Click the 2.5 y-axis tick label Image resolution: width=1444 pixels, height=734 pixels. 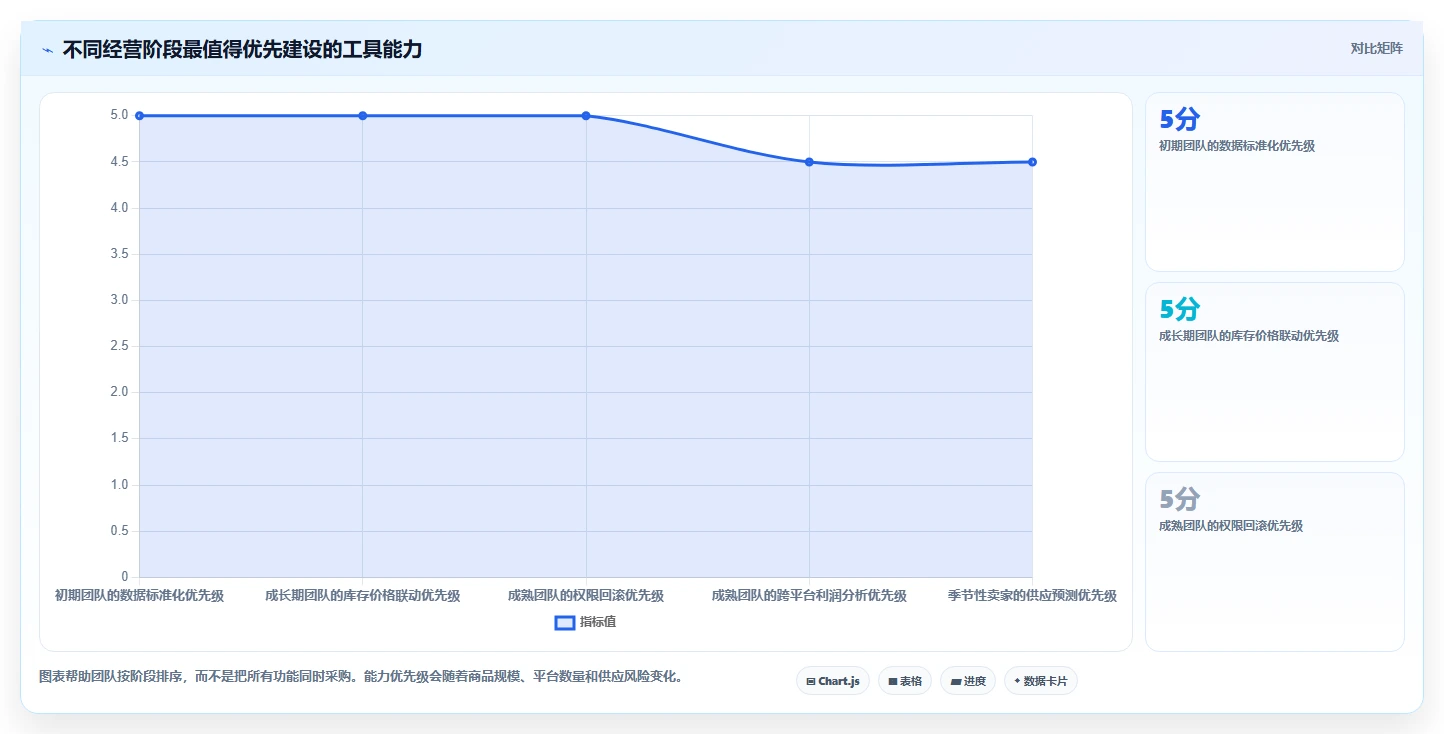click(x=119, y=346)
